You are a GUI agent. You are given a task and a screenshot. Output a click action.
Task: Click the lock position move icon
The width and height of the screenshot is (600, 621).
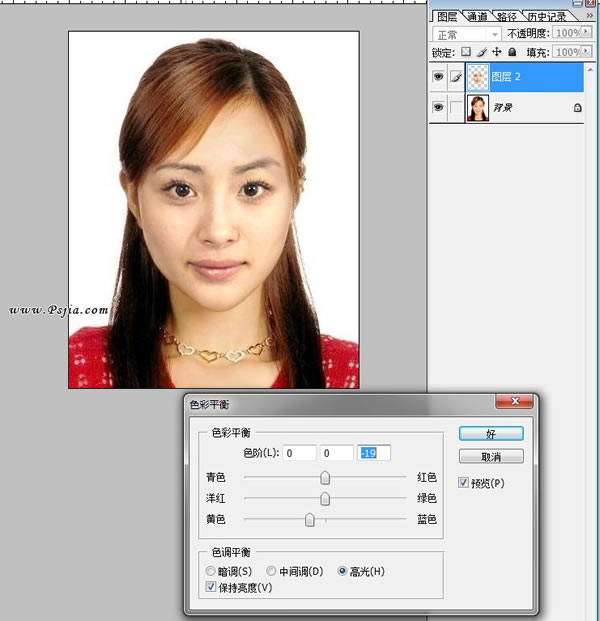tap(497, 52)
